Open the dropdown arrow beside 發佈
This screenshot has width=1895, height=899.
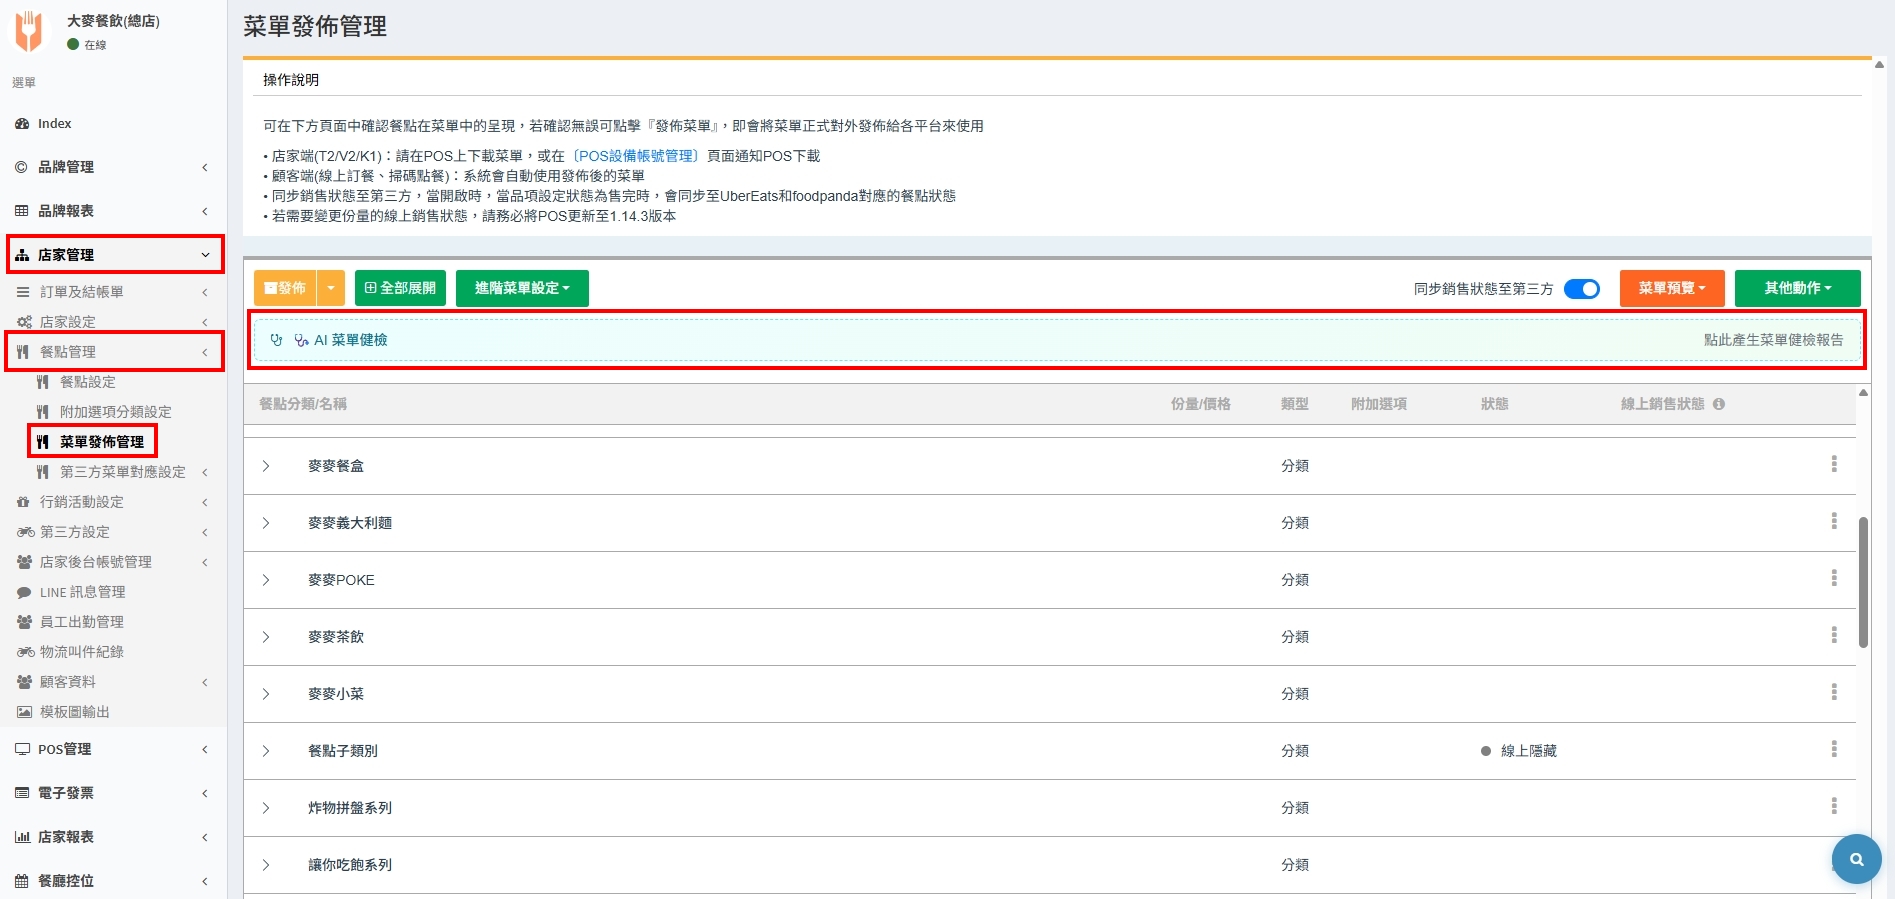coord(331,288)
